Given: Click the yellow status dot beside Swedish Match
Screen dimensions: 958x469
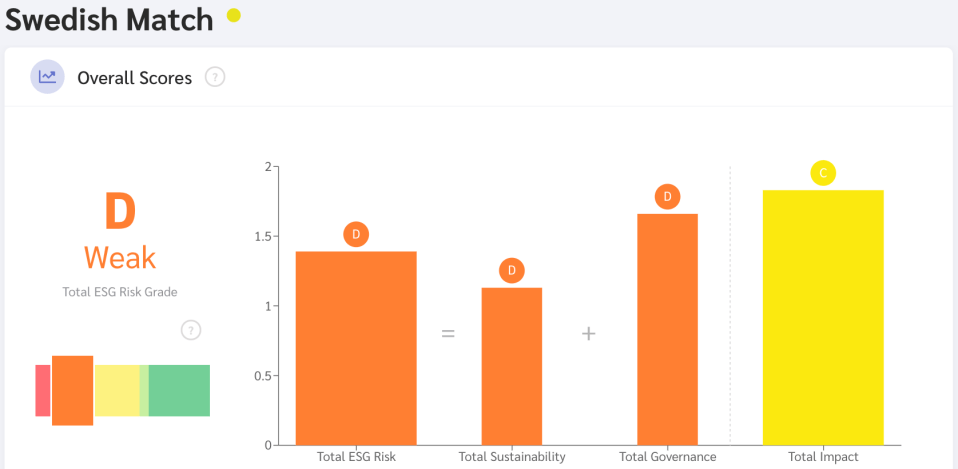Looking at the screenshot, I should (x=234, y=15).
